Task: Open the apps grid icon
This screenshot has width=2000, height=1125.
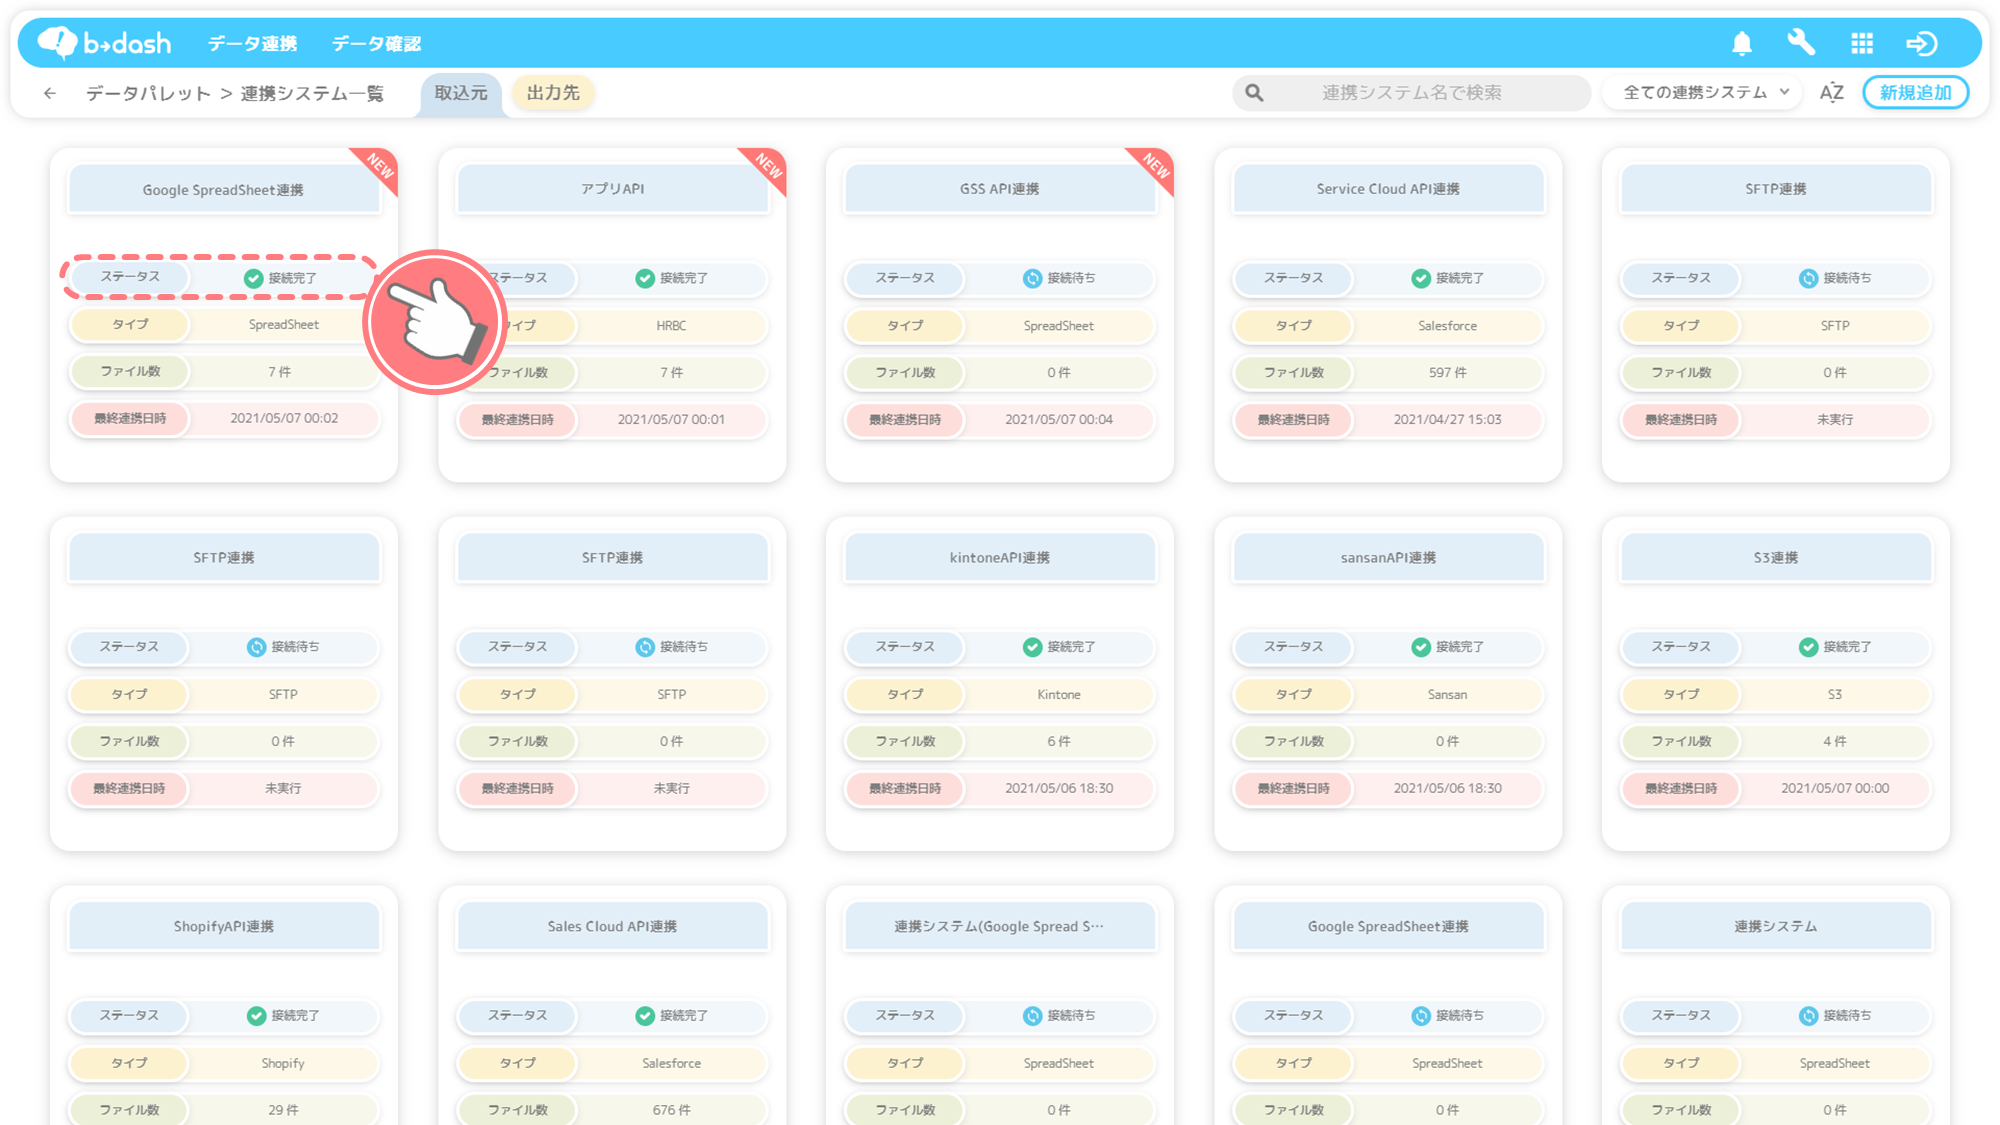Action: (1862, 43)
